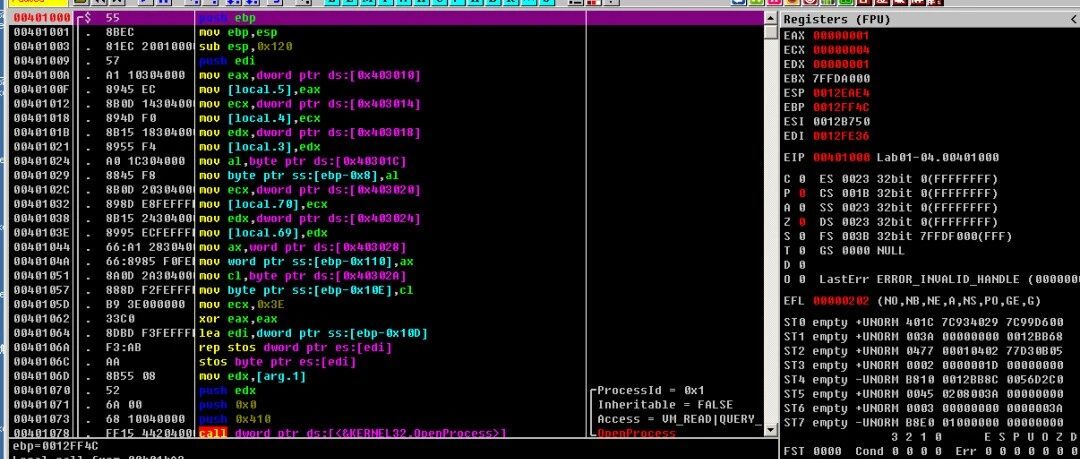Click the FST 0000 status word value
This screenshot has width=1080, height=459.
(x=827, y=451)
